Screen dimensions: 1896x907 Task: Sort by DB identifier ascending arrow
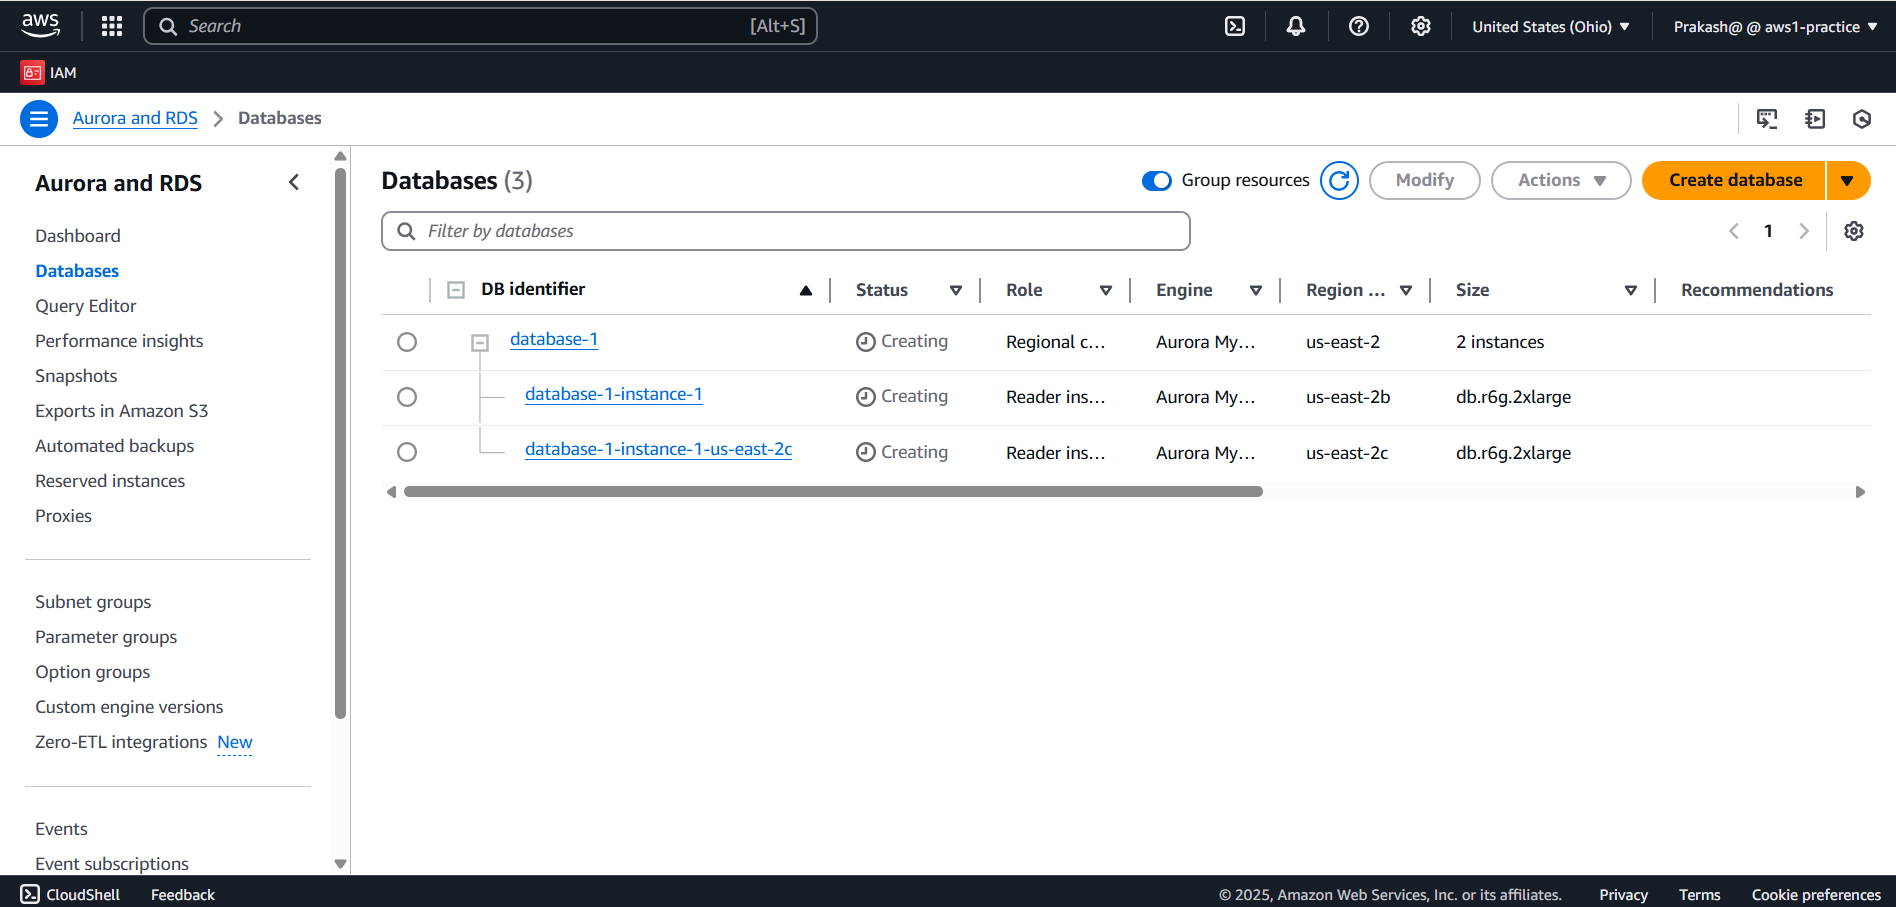[x=806, y=291]
